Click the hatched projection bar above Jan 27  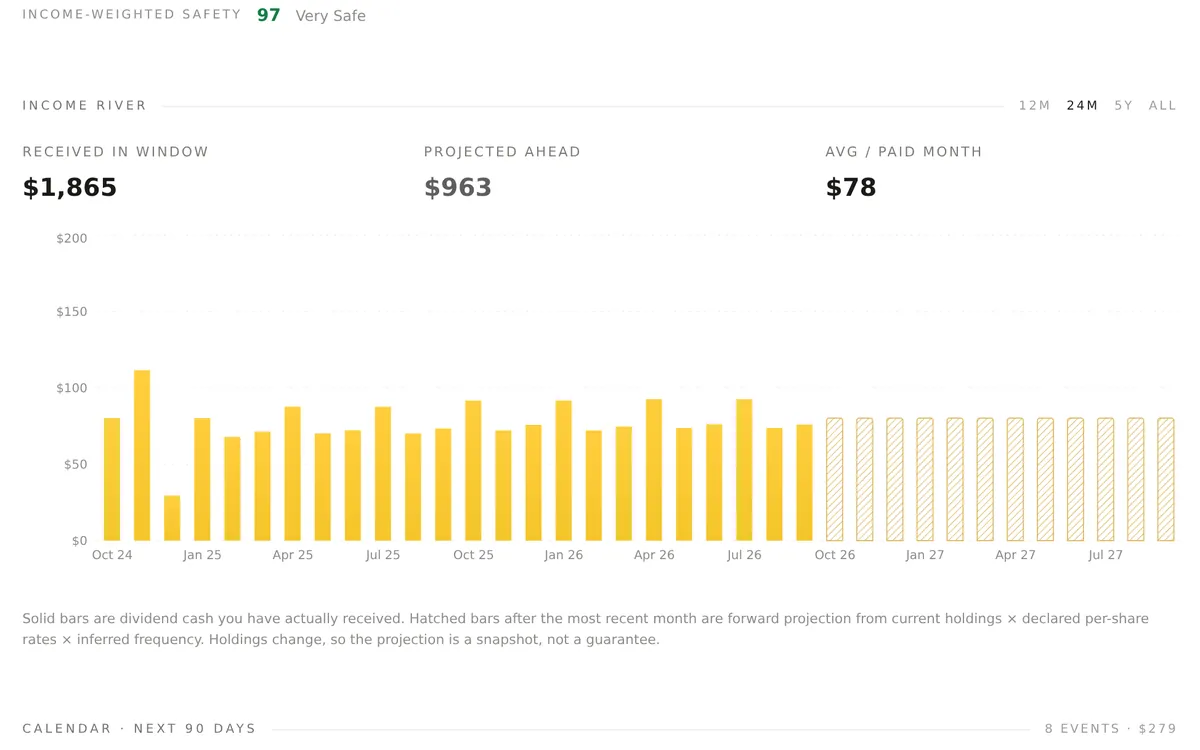click(x=925, y=480)
